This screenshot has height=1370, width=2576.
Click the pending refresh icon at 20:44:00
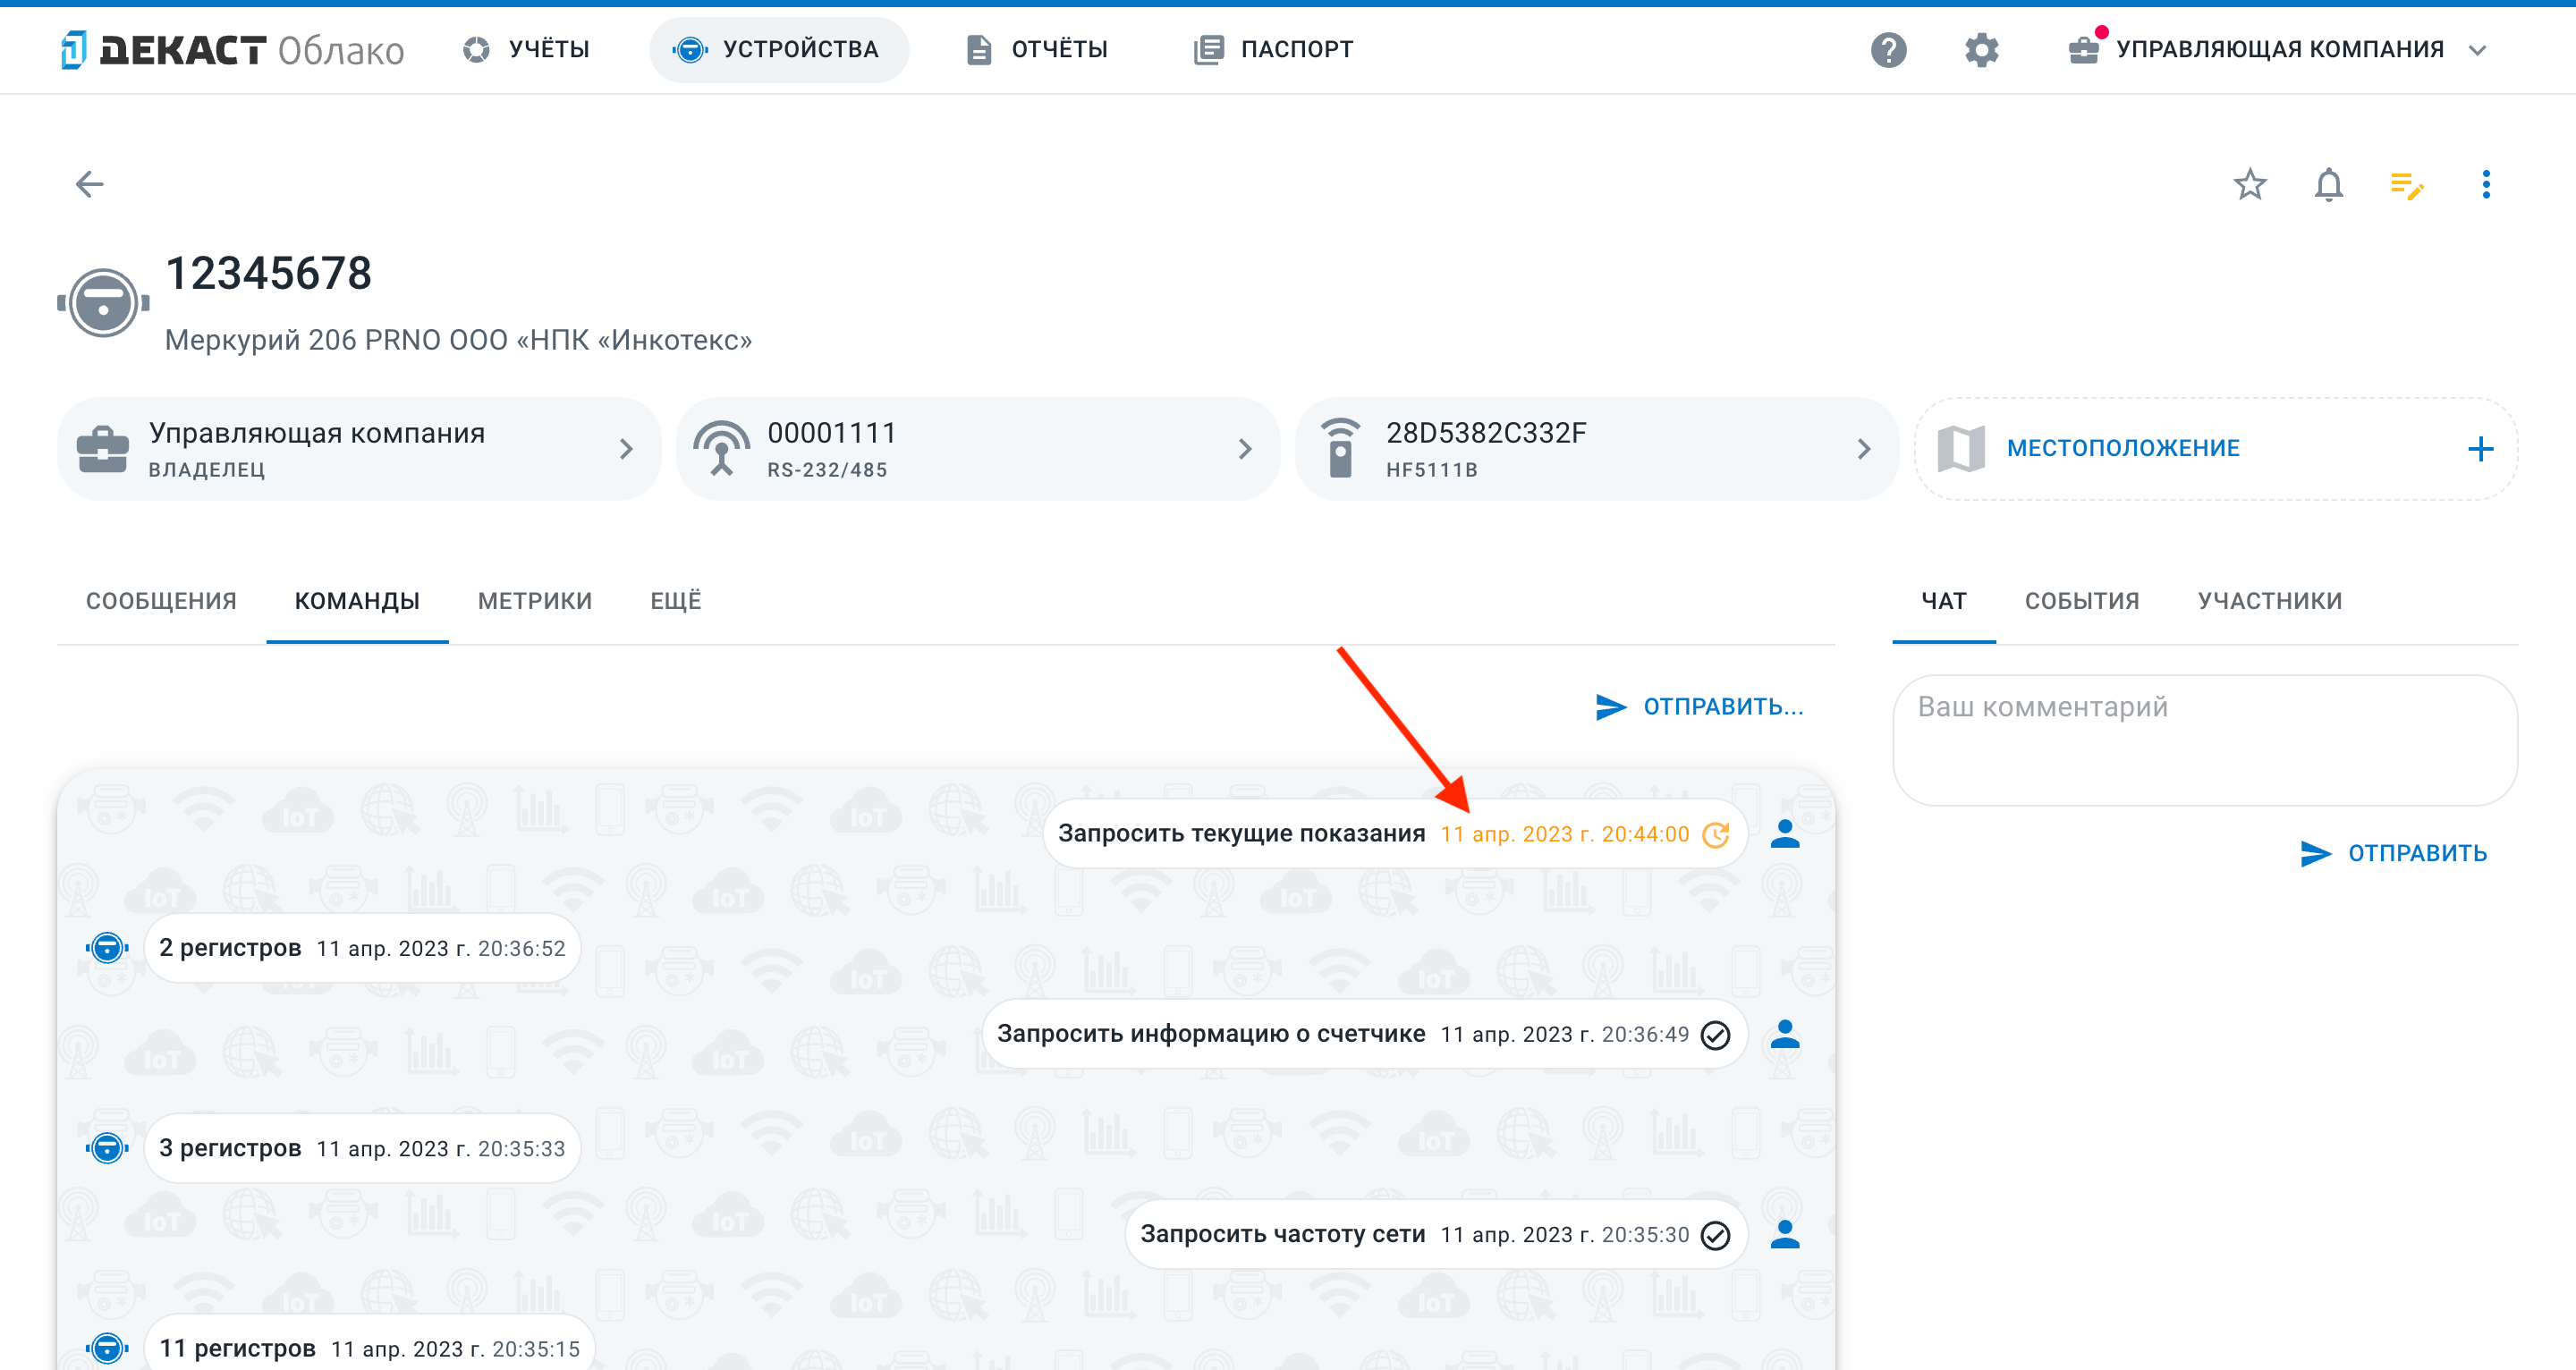pyautogui.click(x=1716, y=834)
